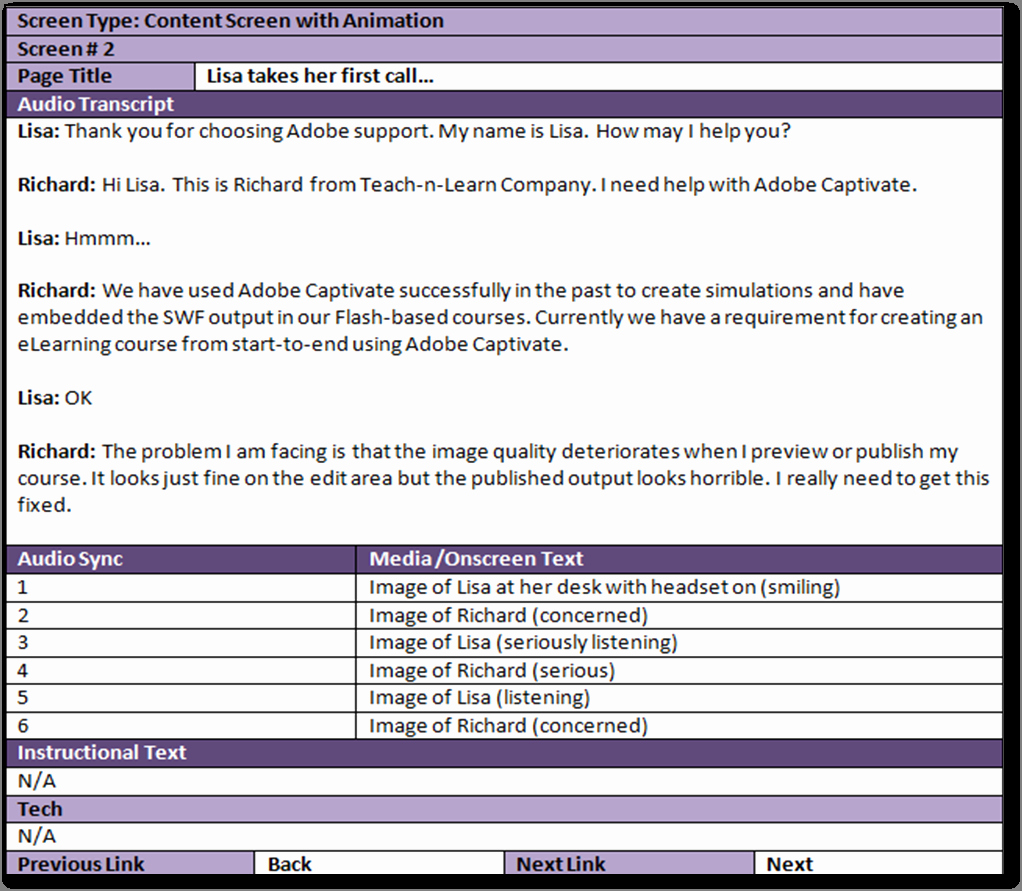Click Richard's 'Hi Lisa. This is Richard' line
1022x891 pixels.
point(467,185)
